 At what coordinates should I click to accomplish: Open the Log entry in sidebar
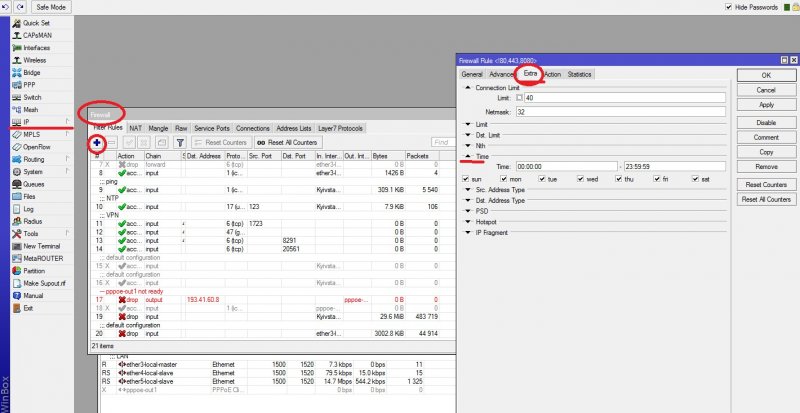[x=28, y=208]
